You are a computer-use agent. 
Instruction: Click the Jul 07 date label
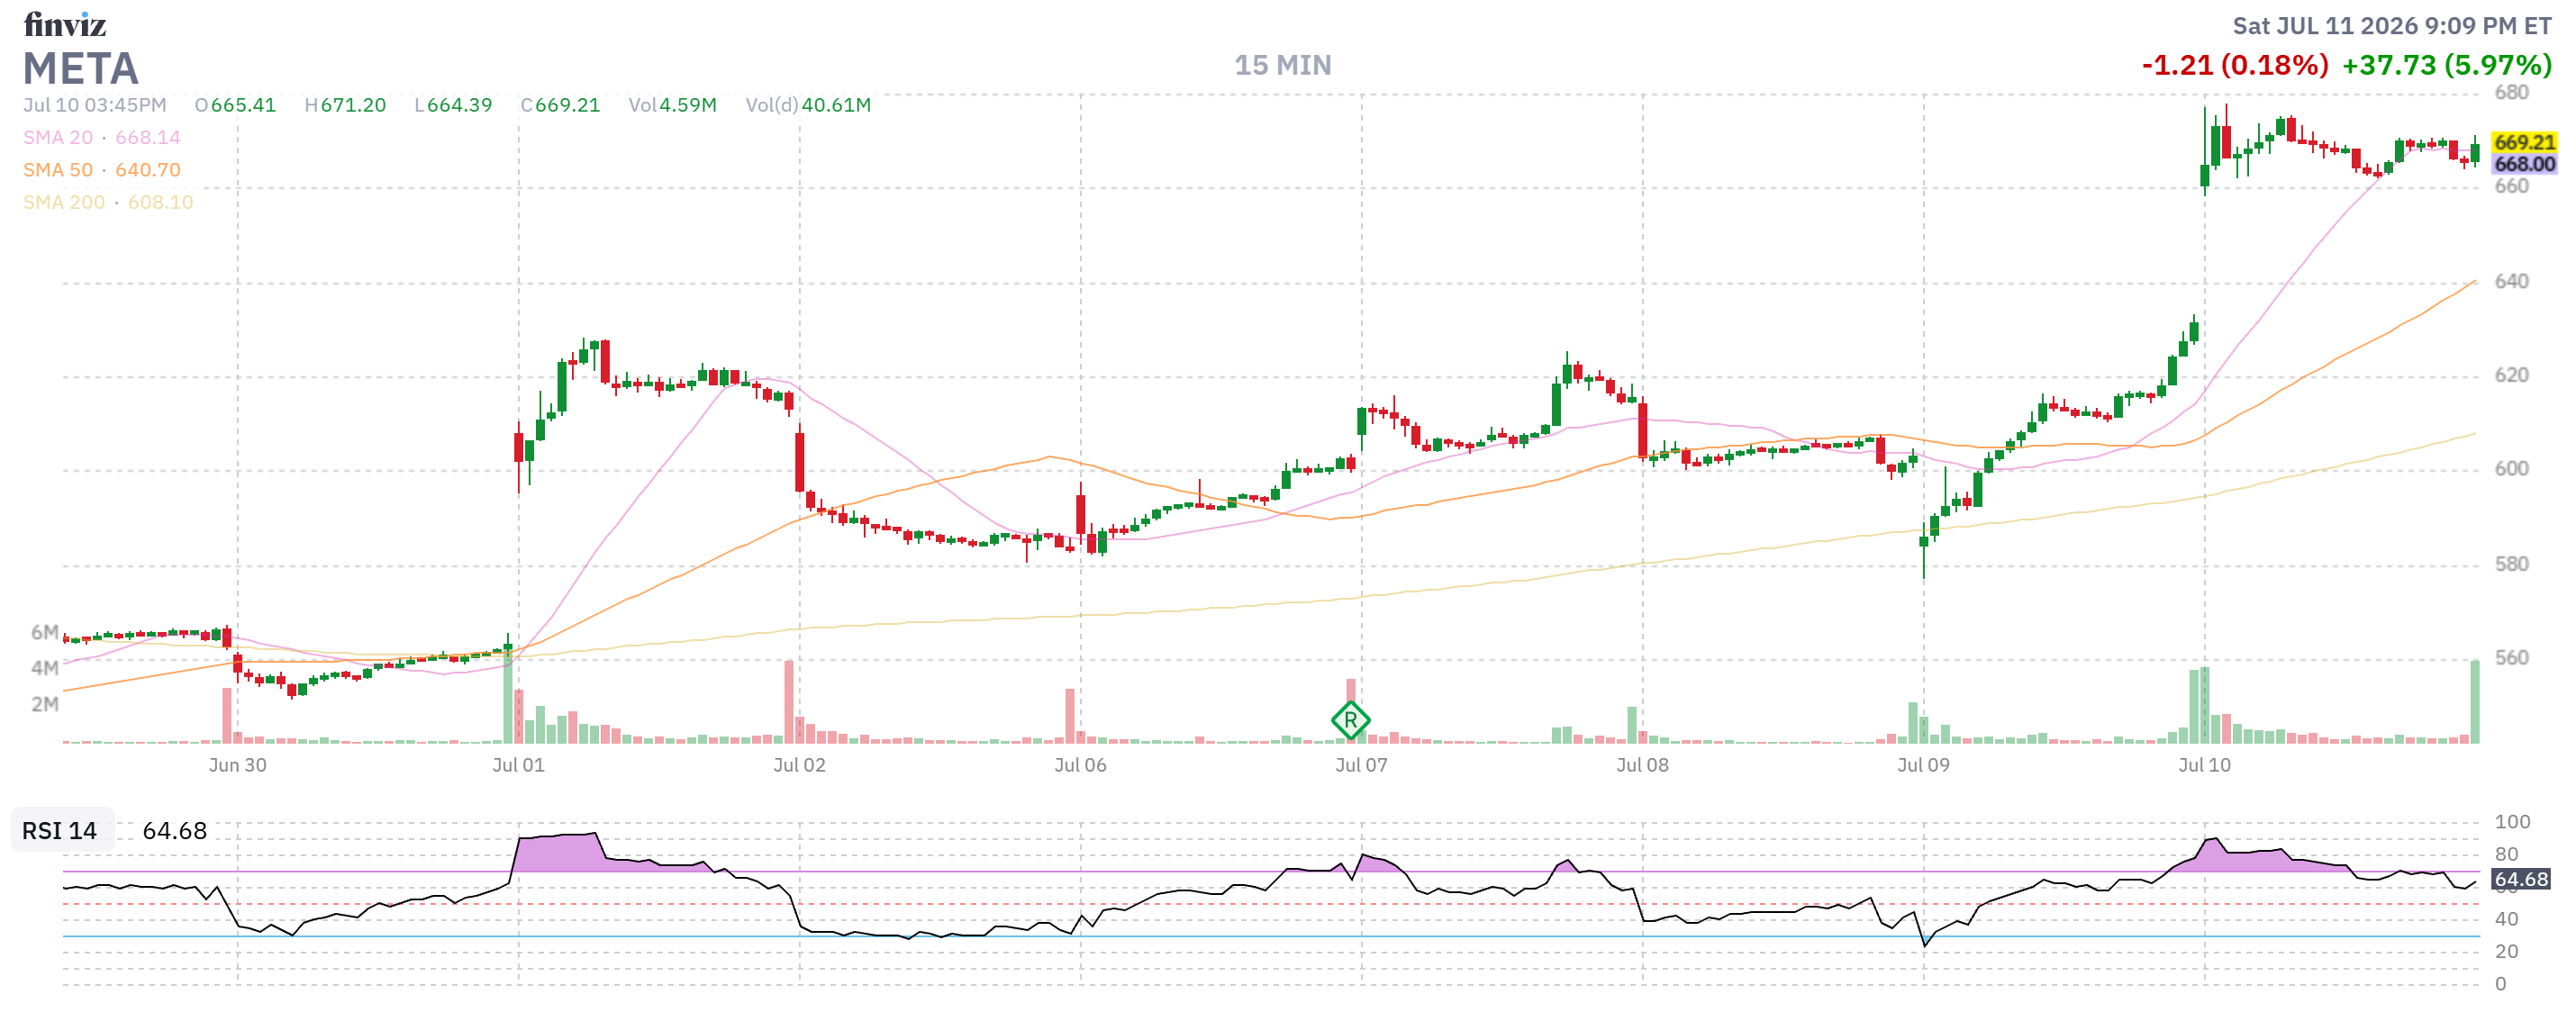click(x=1361, y=765)
